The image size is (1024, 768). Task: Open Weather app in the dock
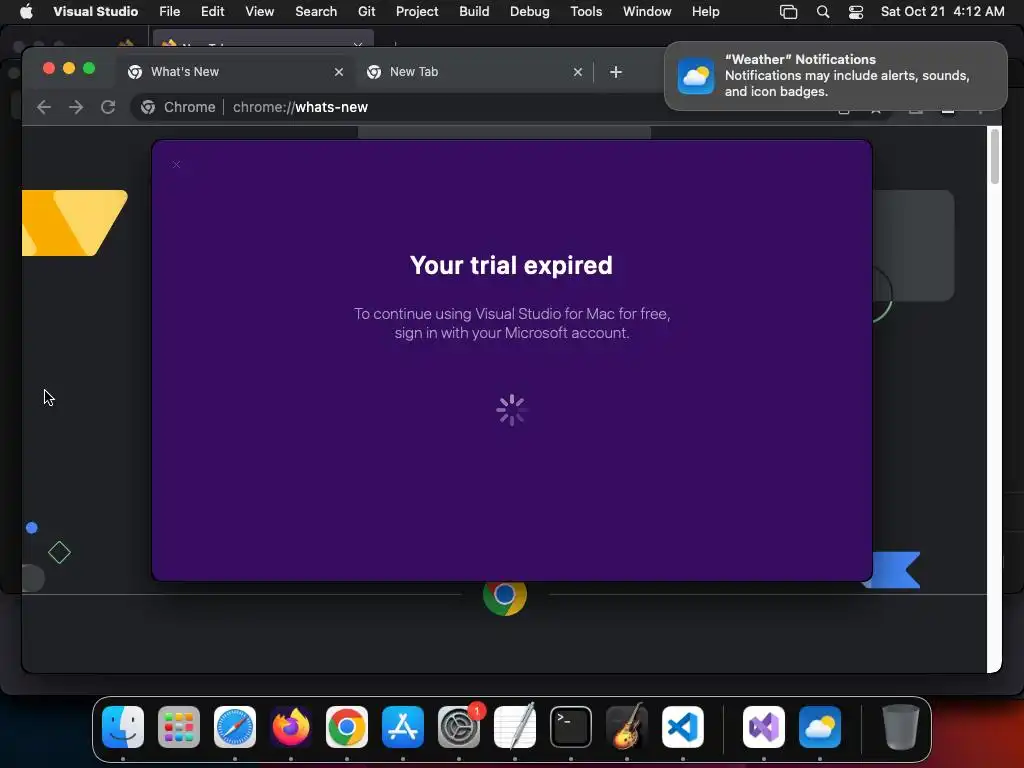[820, 727]
